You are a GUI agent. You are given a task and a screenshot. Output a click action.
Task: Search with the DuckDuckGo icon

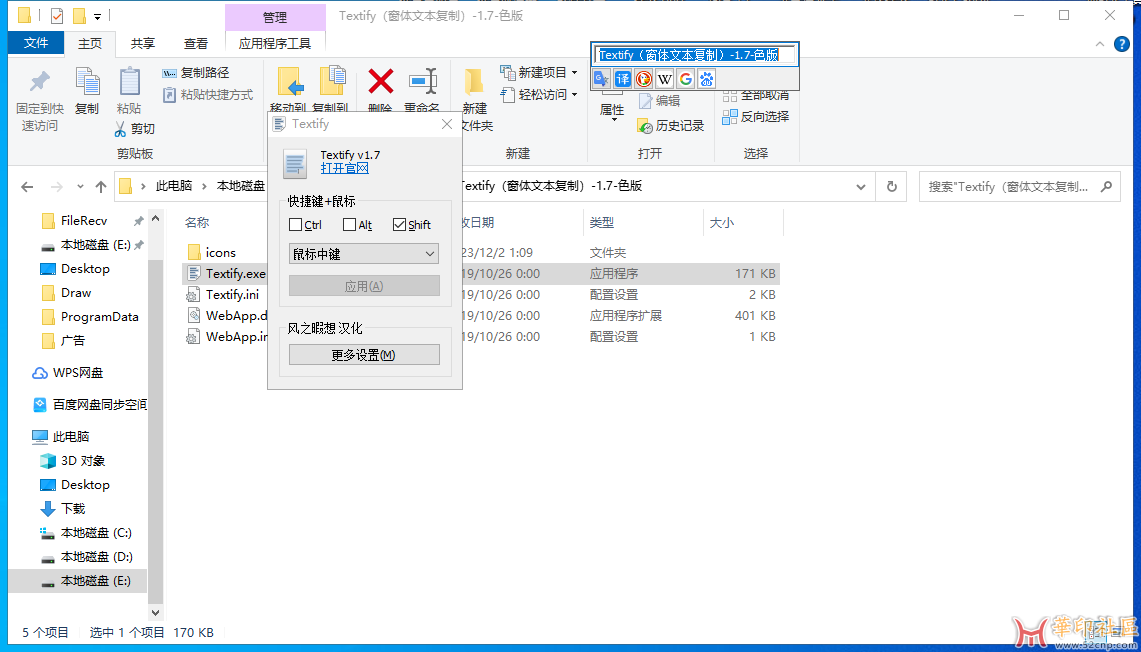[643, 79]
